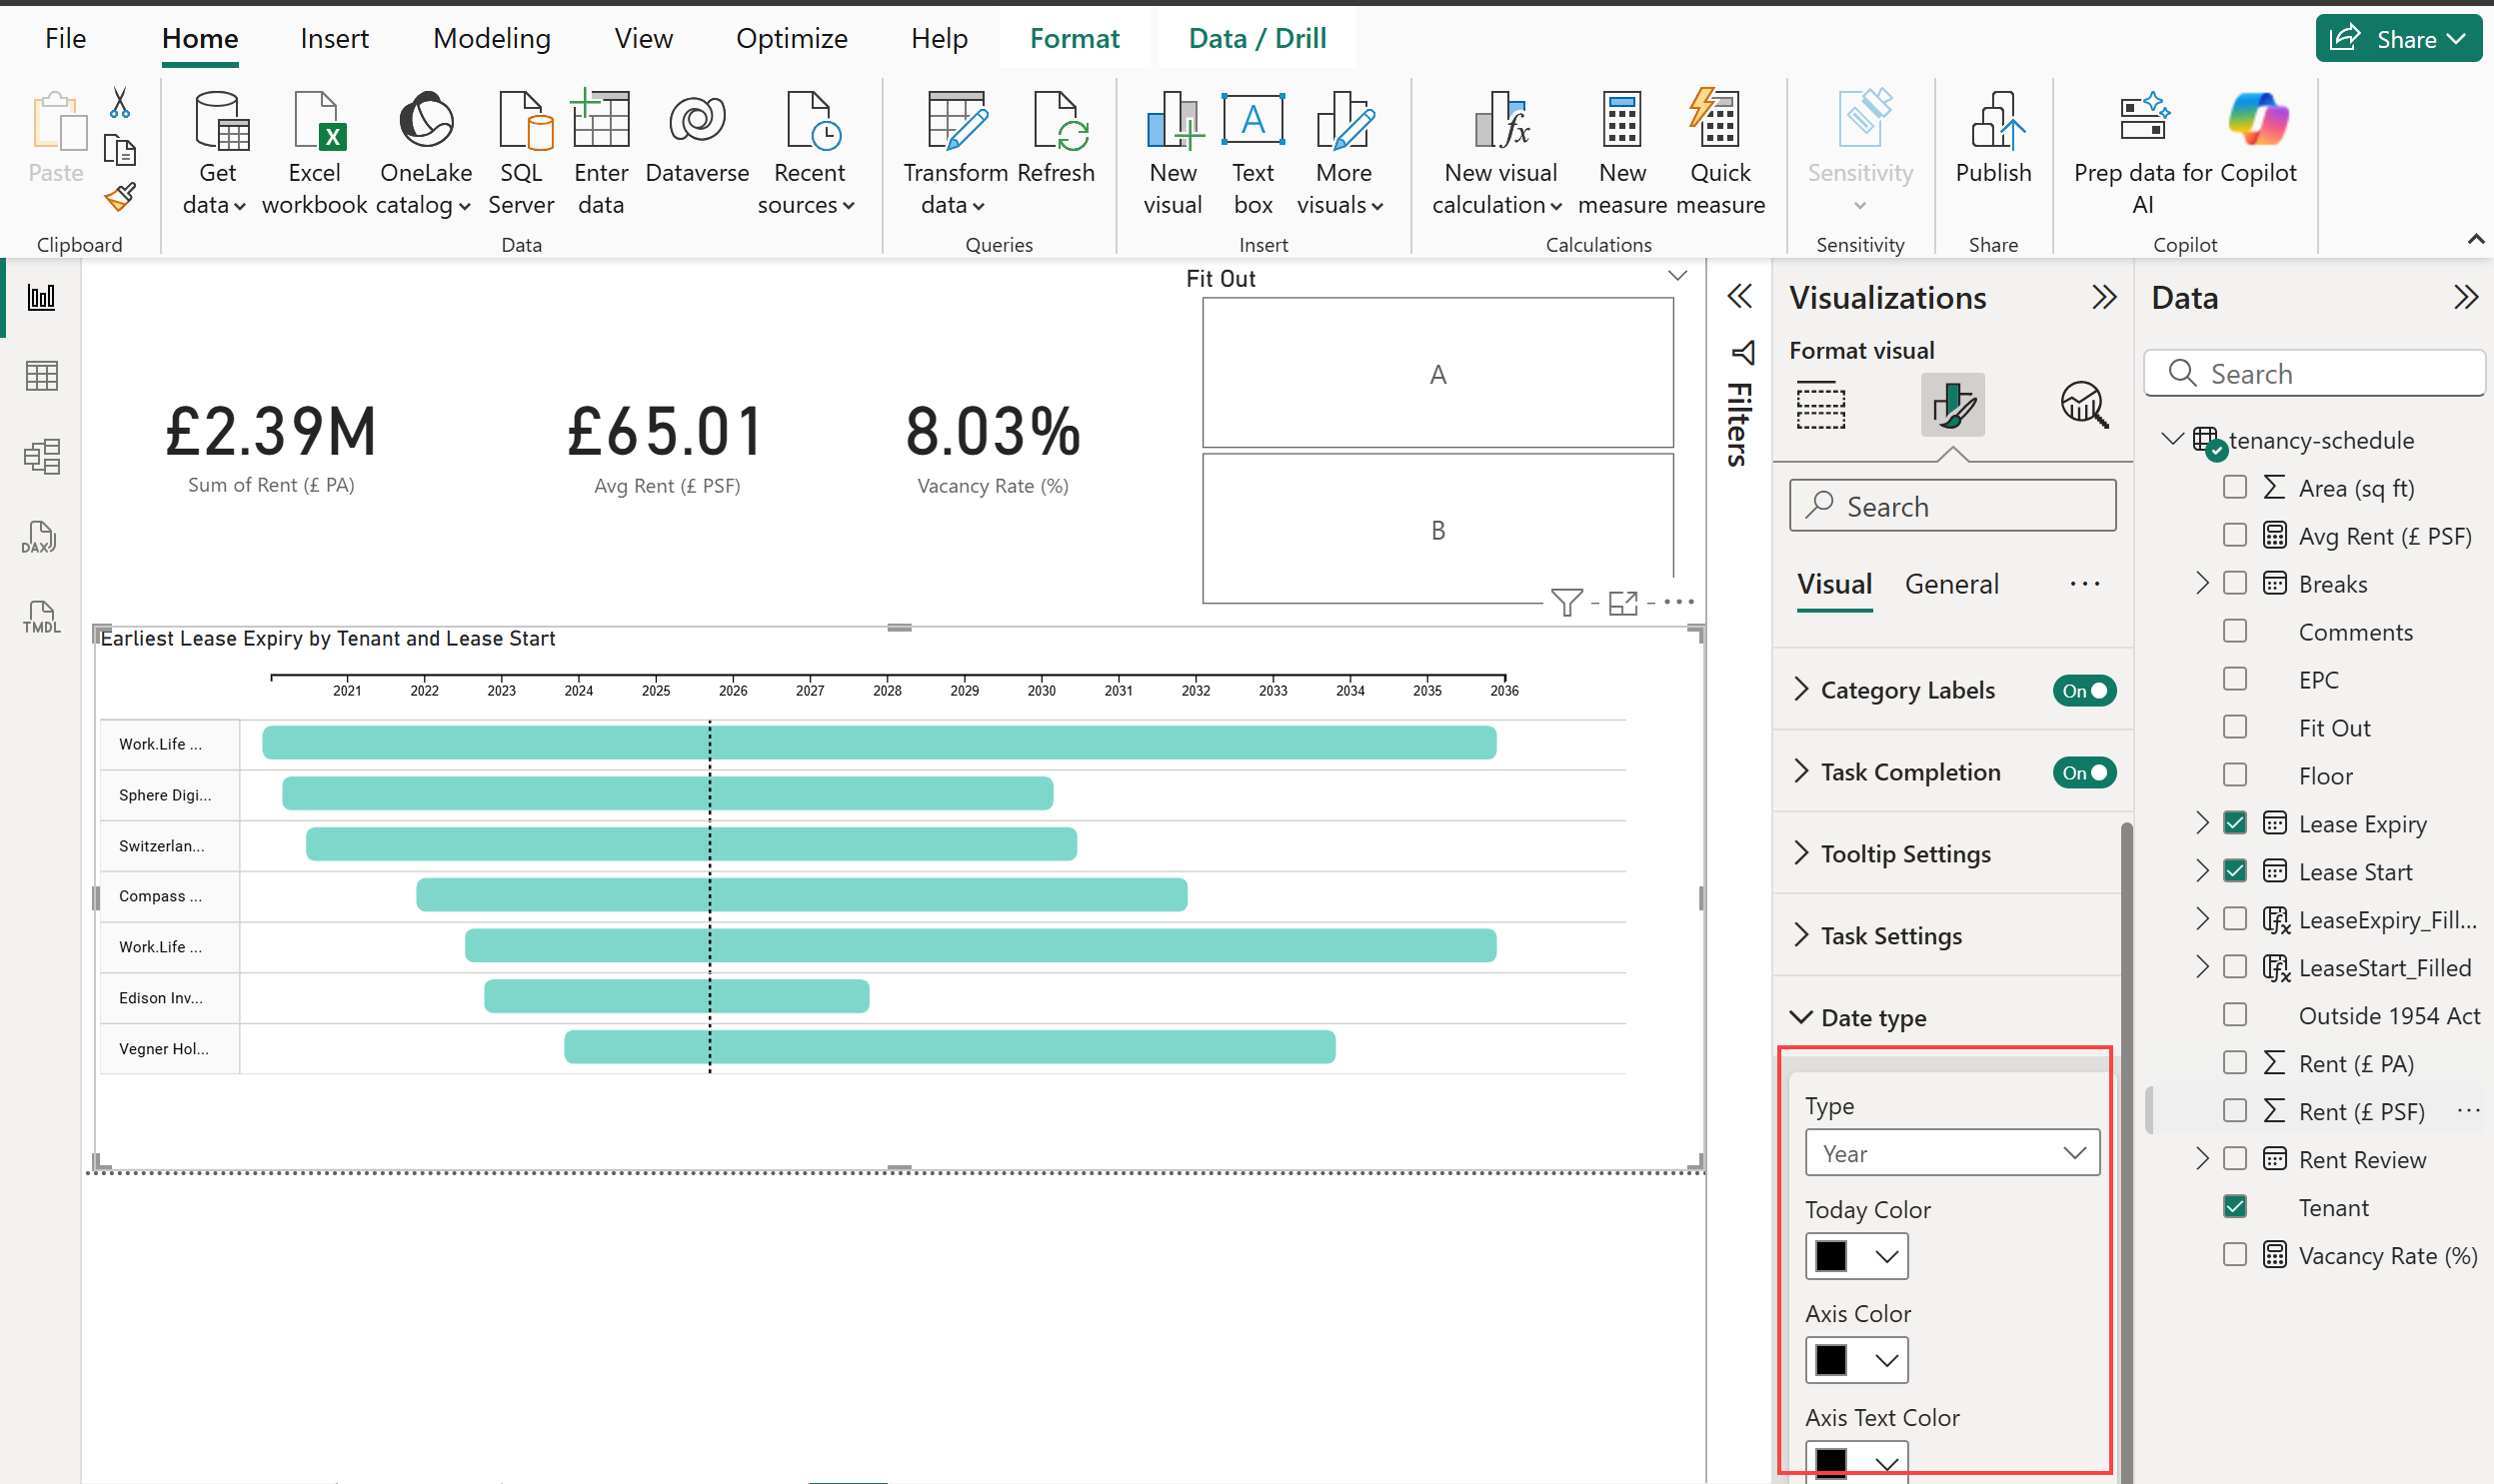
Task: Click the Format Painter brush icon
Action: pos(120,197)
